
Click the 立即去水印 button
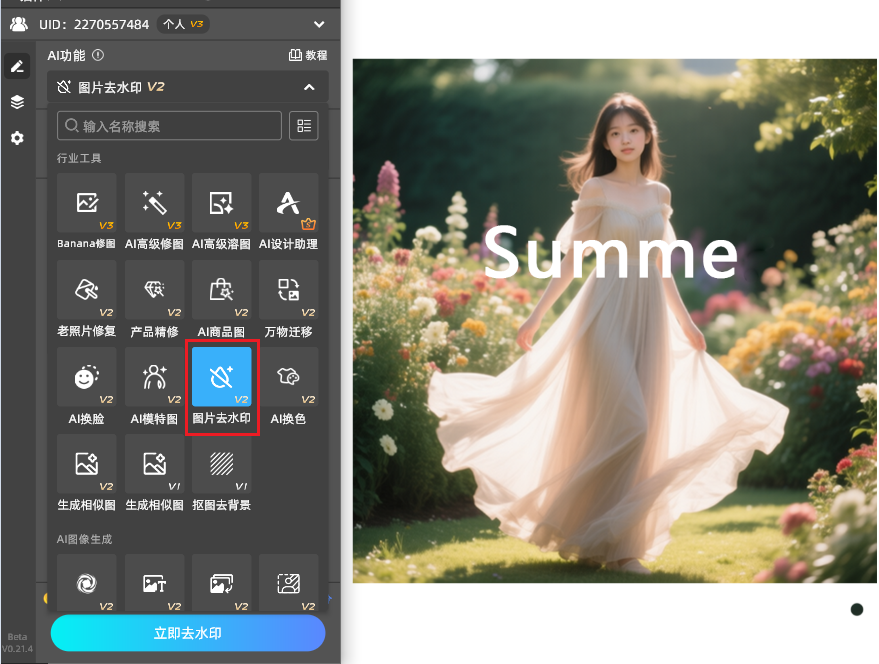click(188, 633)
